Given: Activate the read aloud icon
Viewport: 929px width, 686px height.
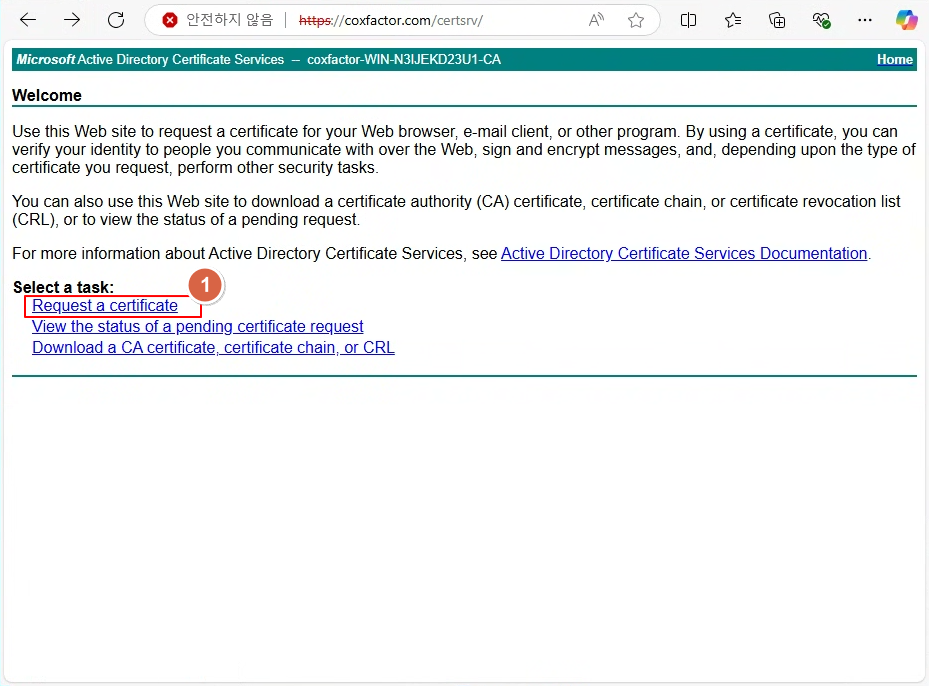Looking at the screenshot, I should coord(596,20).
